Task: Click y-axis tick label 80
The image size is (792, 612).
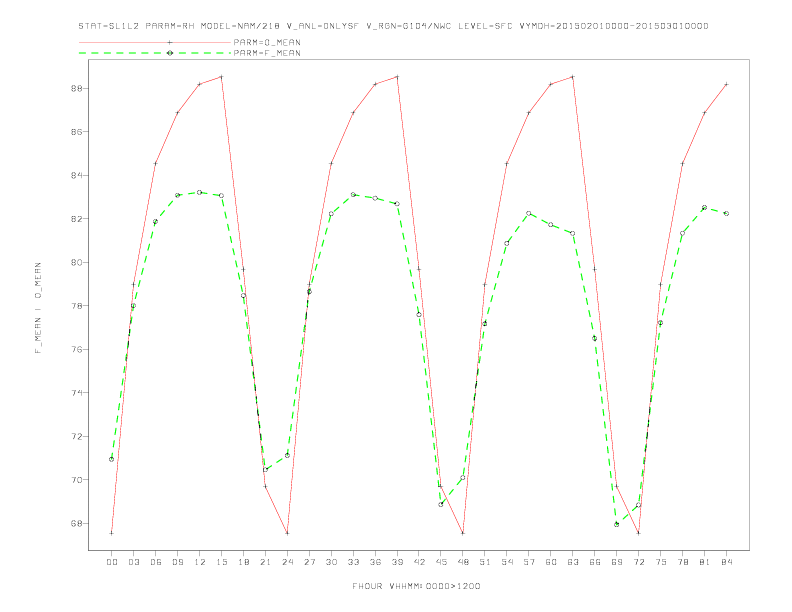Action: click(77, 262)
